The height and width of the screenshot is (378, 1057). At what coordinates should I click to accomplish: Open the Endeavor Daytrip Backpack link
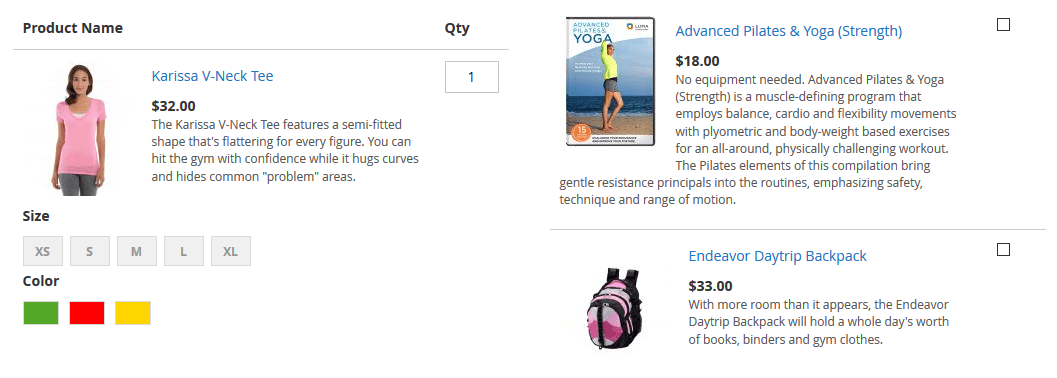pyautogui.click(x=777, y=256)
